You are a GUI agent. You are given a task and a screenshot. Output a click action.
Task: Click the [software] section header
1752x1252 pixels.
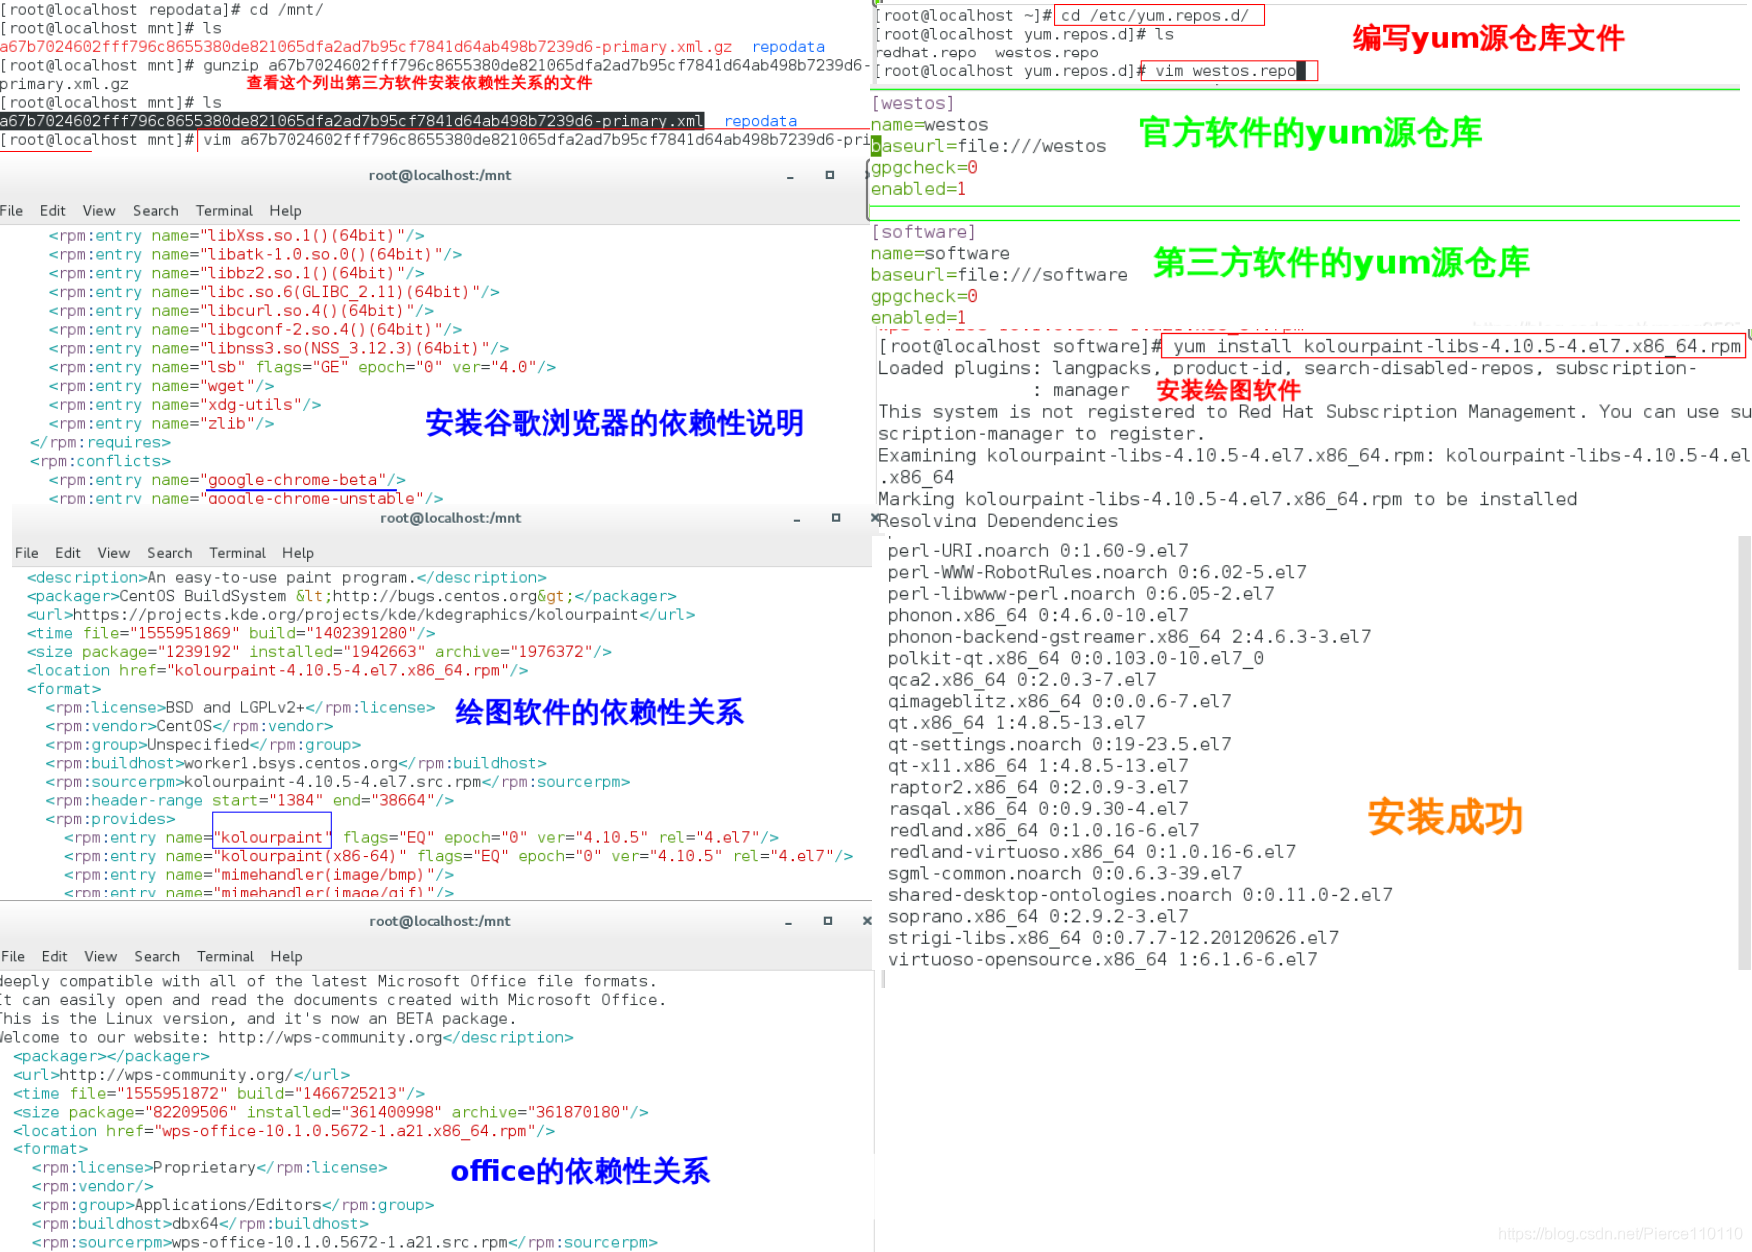tap(923, 232)
